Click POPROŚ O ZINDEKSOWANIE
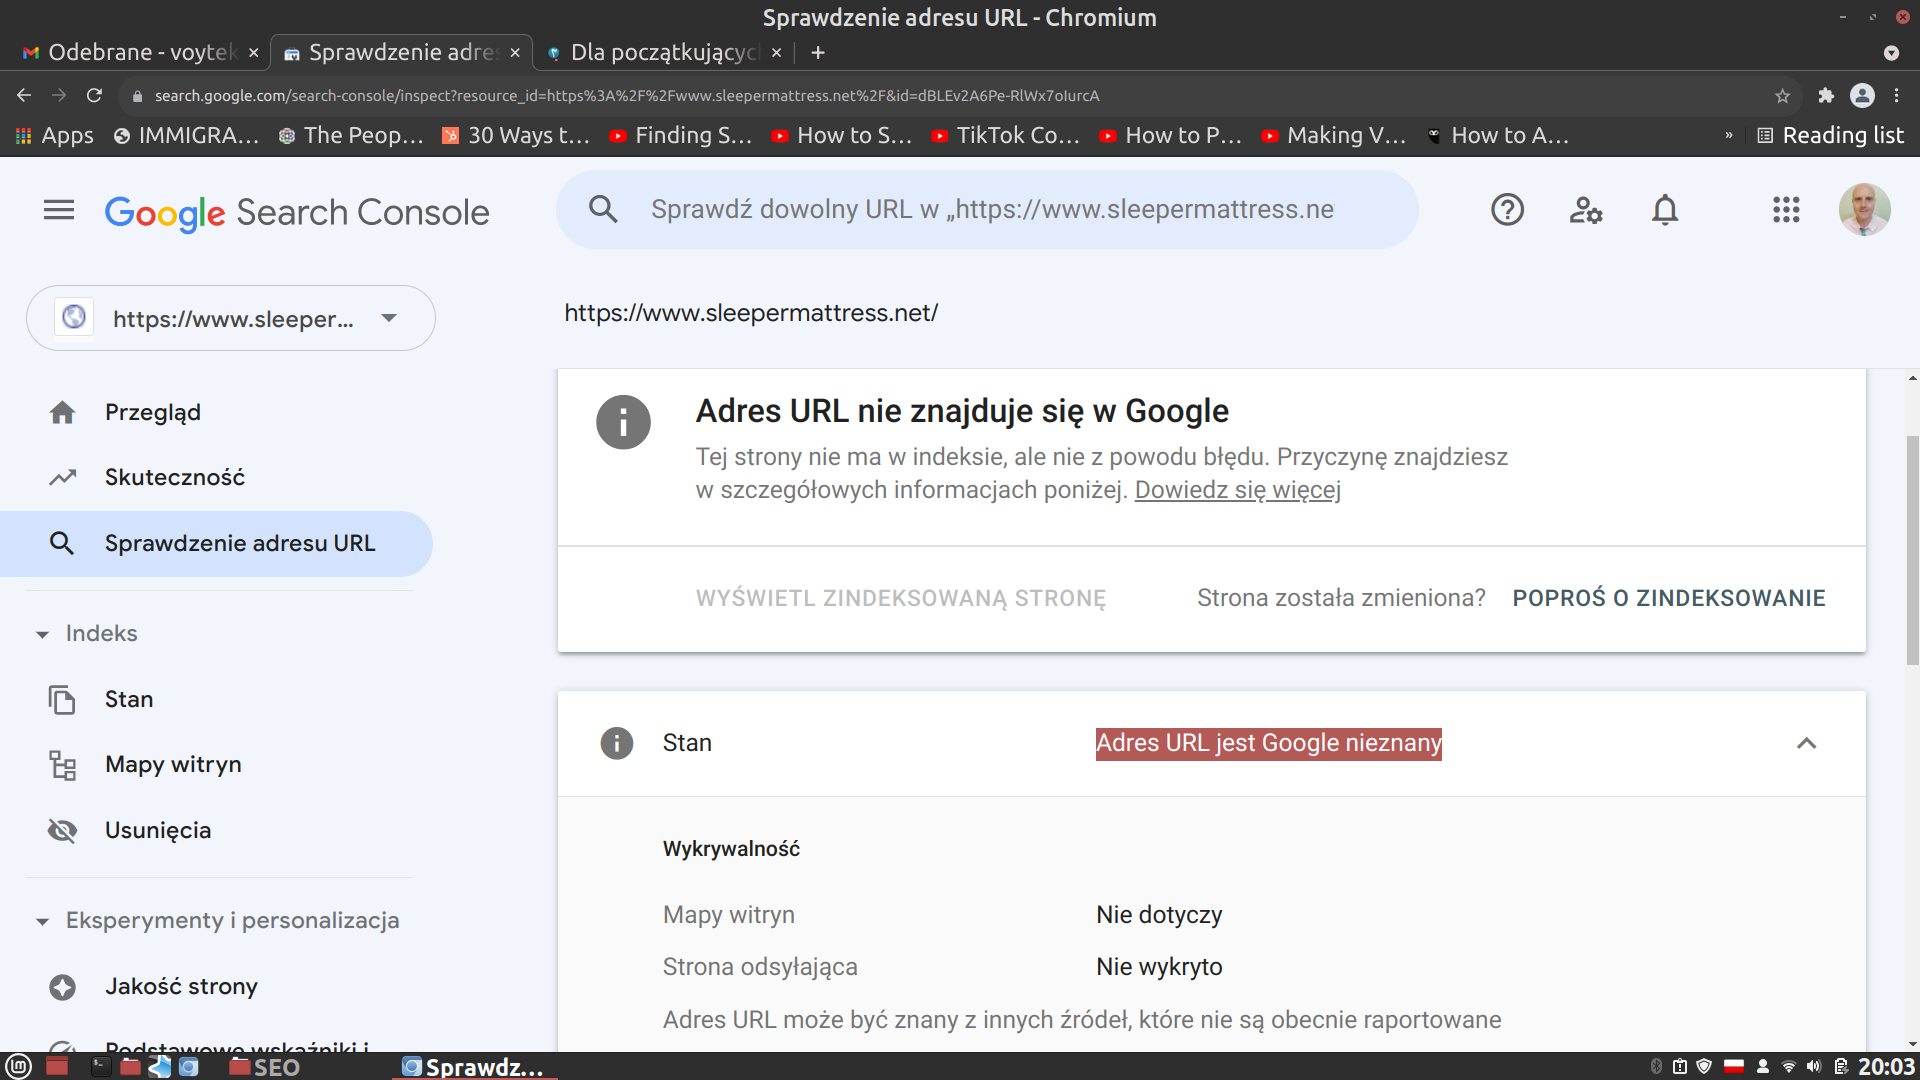1920x1080 pixels. [x=1668, y=598]
